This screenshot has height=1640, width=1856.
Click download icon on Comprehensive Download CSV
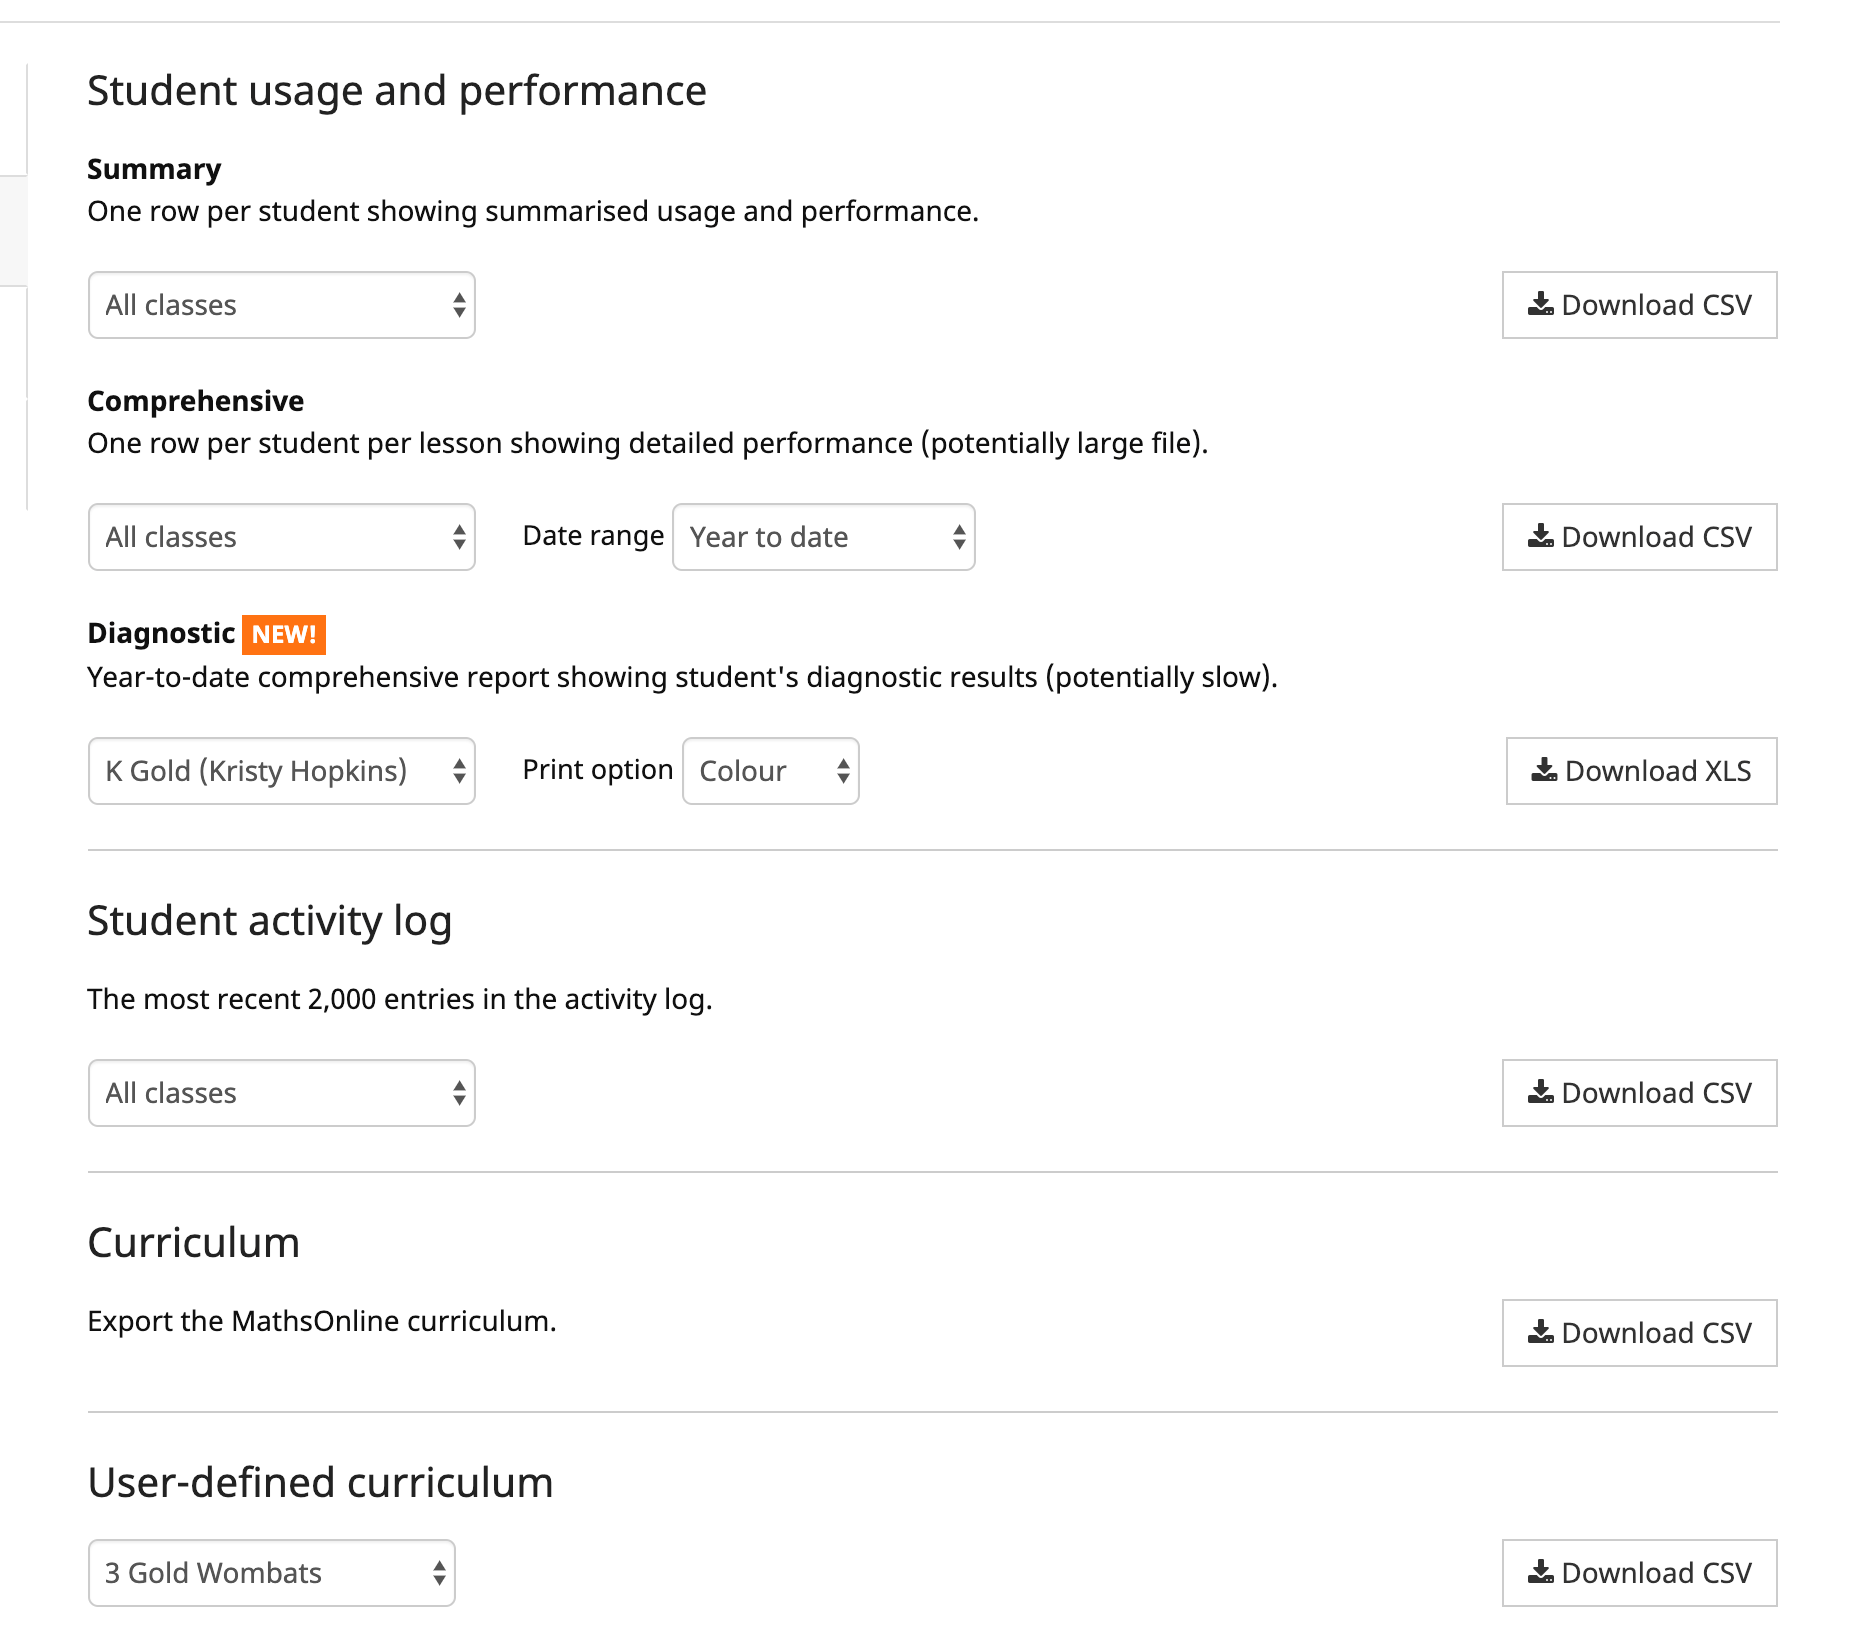tap(1541, 536)
